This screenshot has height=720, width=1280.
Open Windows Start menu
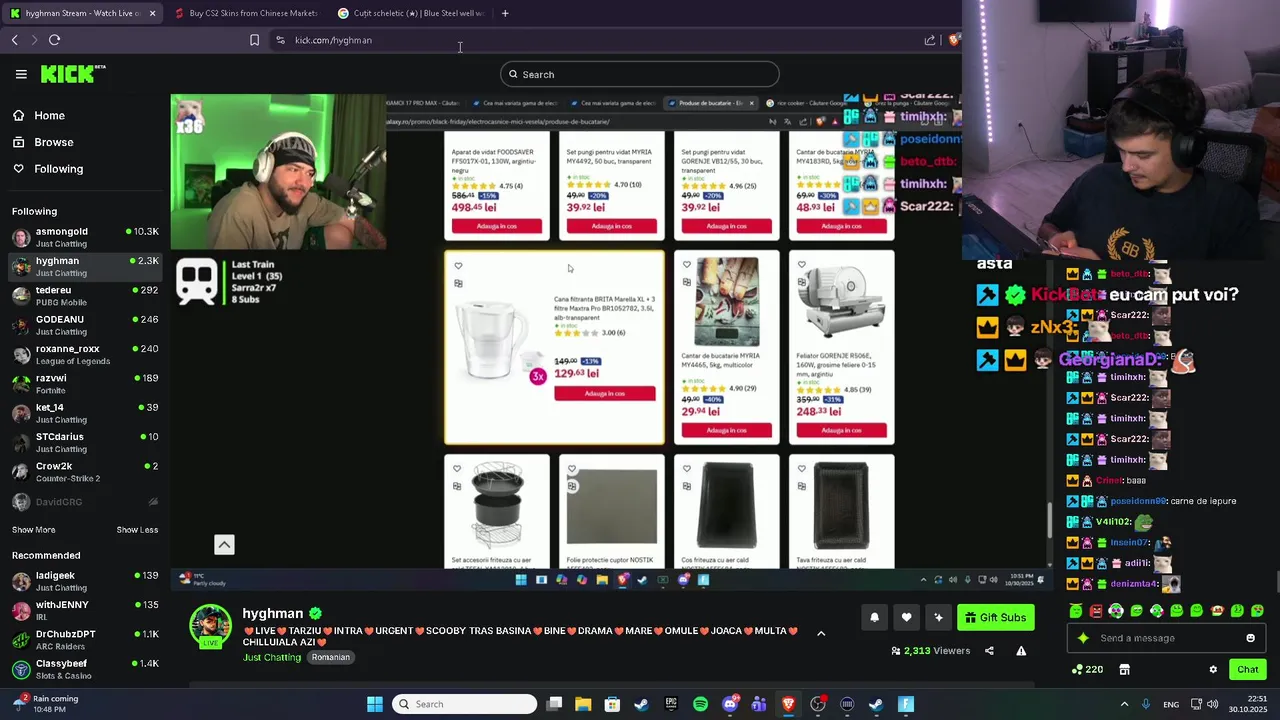coord(375,704)
